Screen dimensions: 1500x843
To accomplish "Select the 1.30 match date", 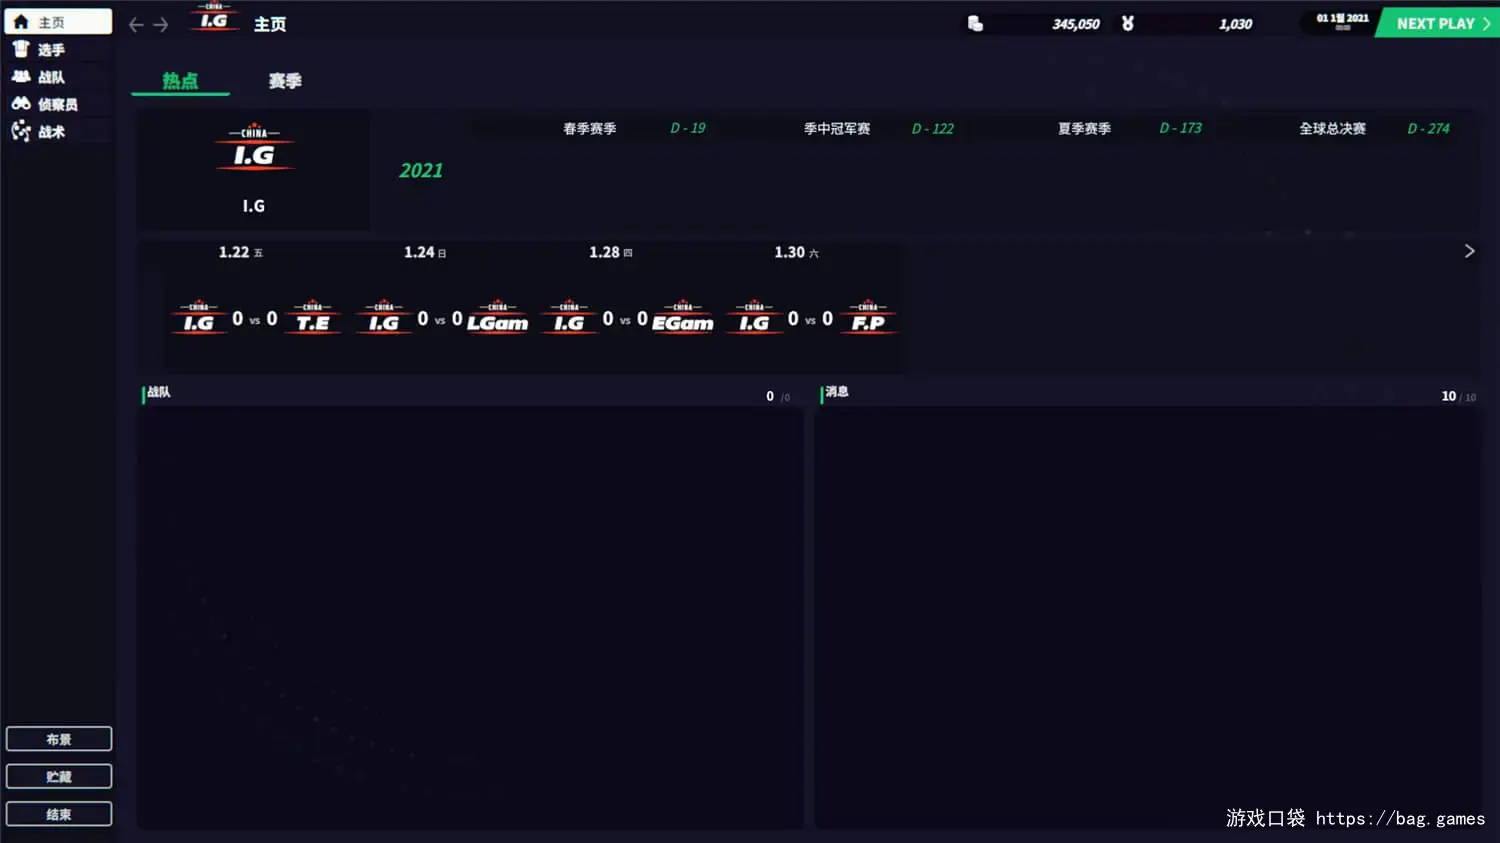I will [796, 252].
